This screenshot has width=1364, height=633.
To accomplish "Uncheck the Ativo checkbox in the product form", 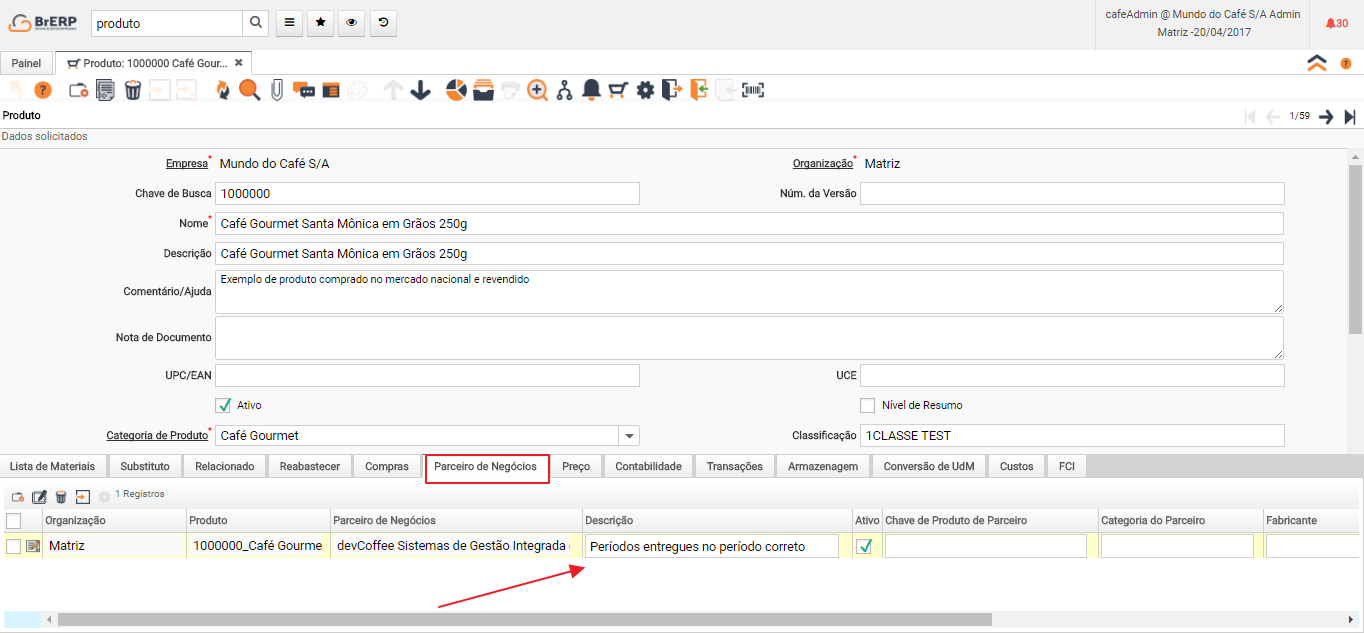I will coord(224,405).
